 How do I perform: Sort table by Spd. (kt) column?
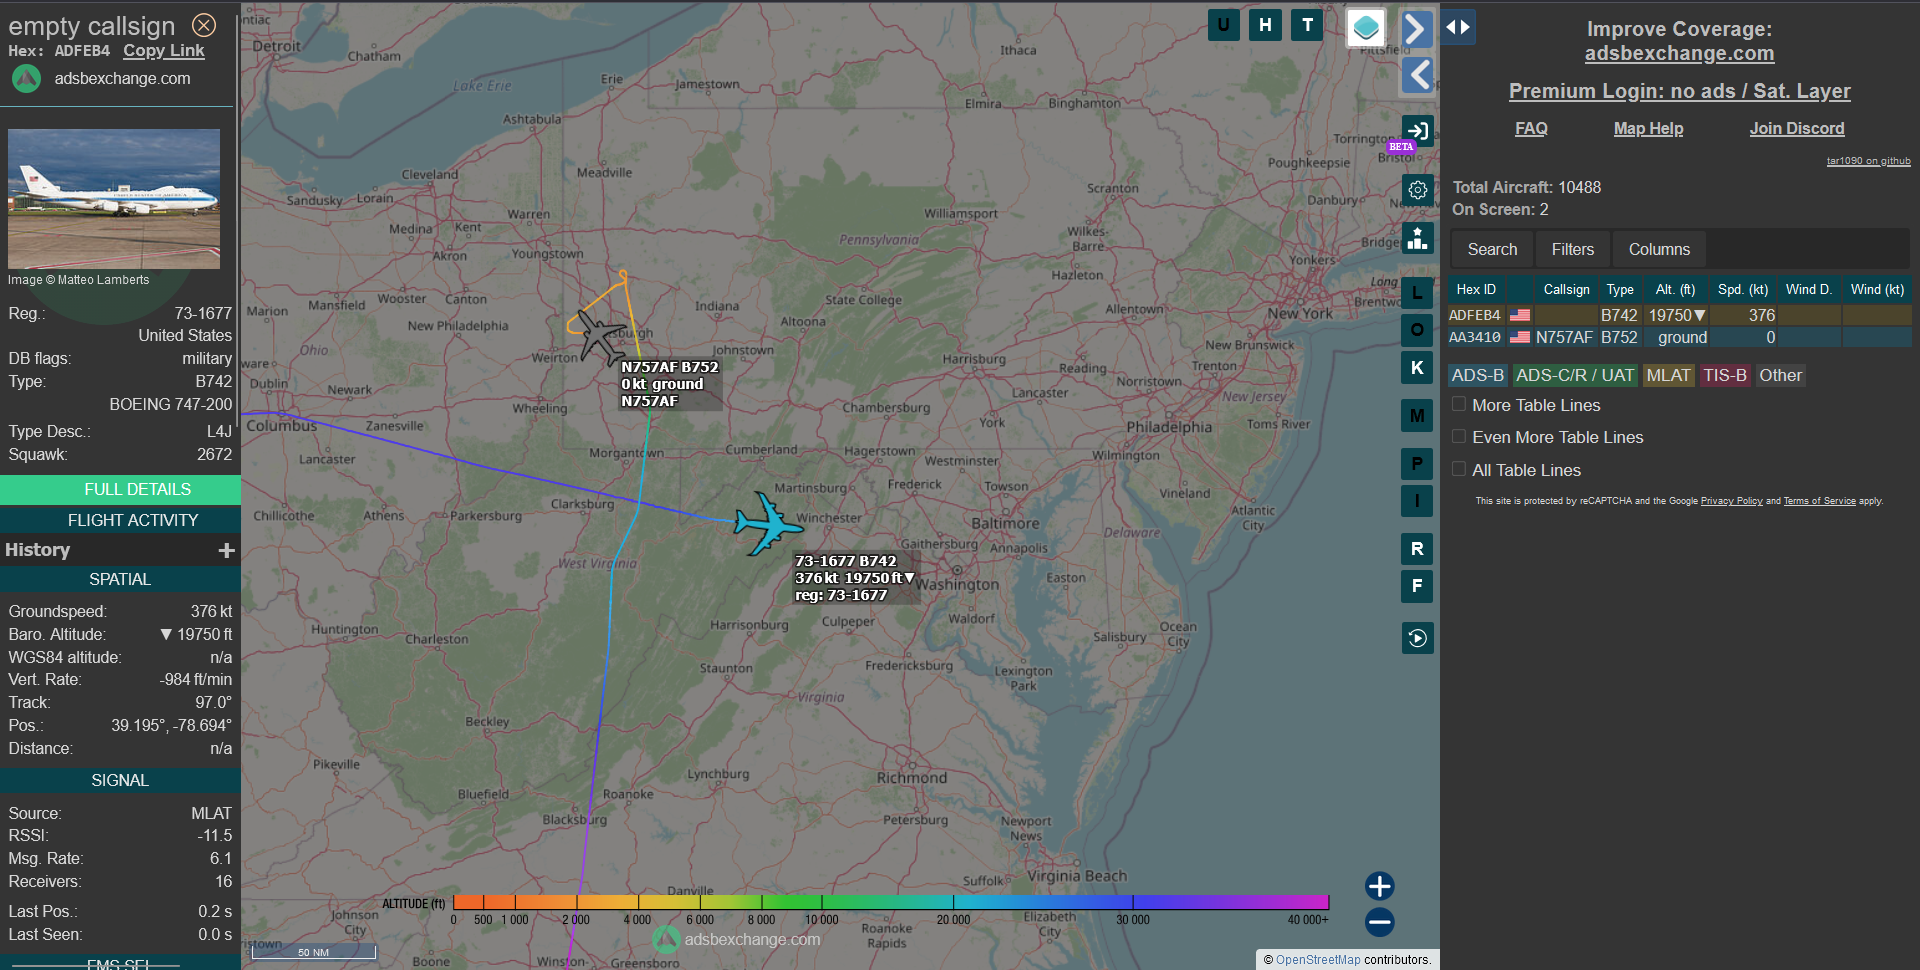point(1743,290)
